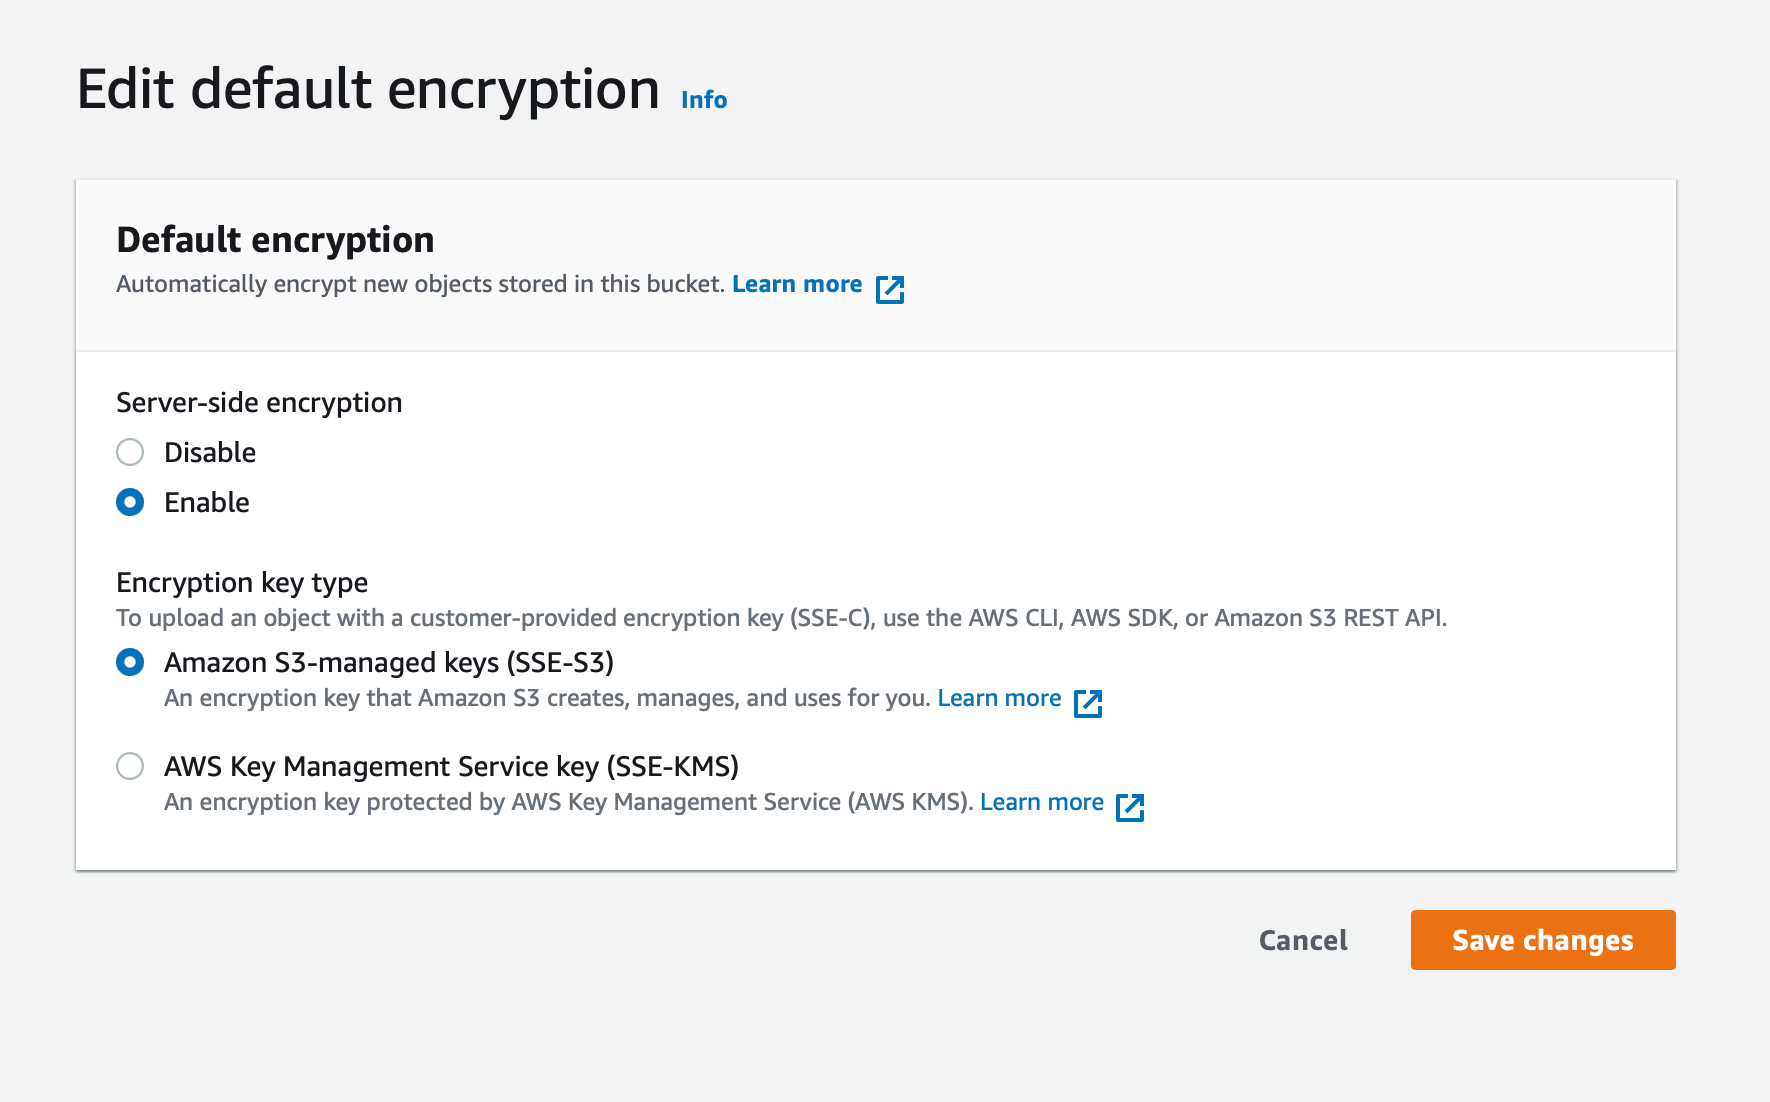
Task: Open the Info link beside page title
Action: (704, 100)
